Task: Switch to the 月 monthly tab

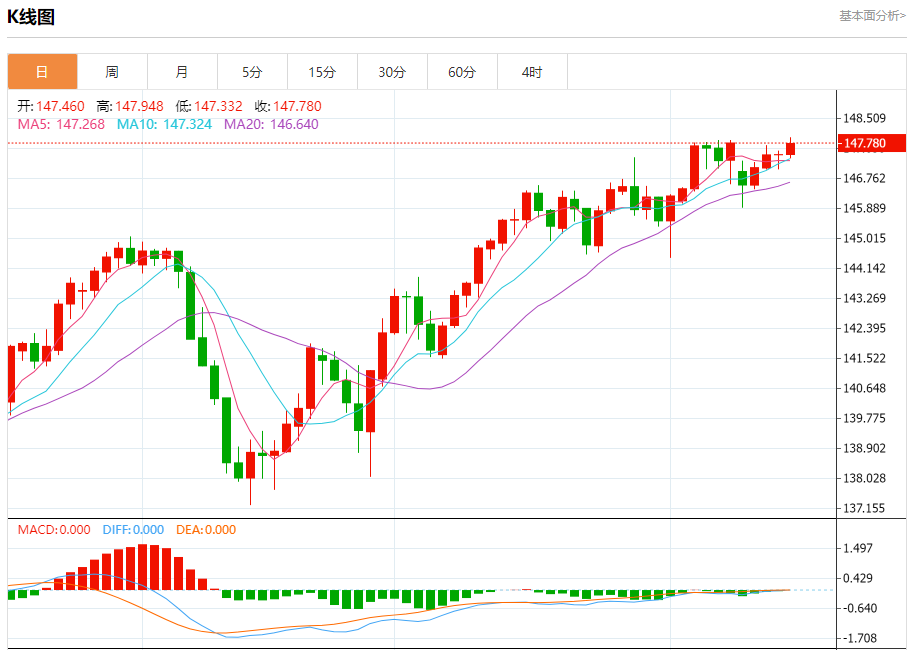Action: click(x=182, y=72)
